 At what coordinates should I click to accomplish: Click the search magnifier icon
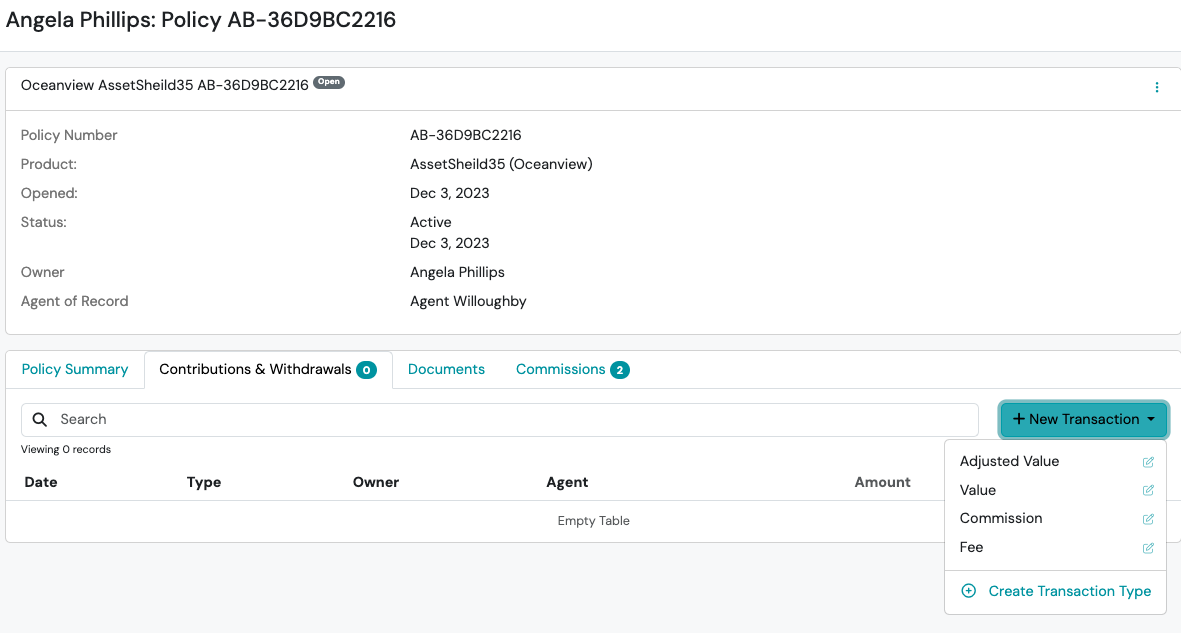(40, 420)
